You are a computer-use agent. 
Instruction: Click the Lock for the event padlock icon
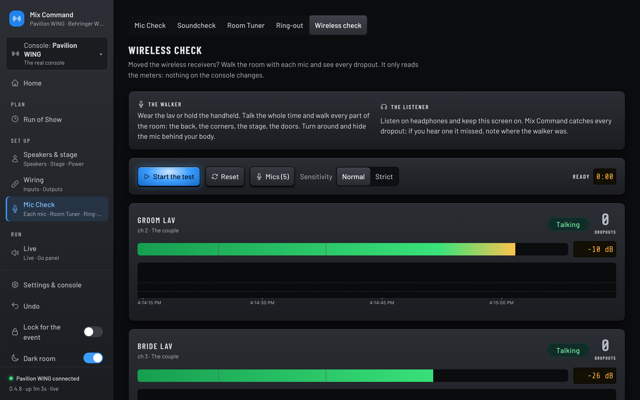pyautogui.click(x=15, y=332)
